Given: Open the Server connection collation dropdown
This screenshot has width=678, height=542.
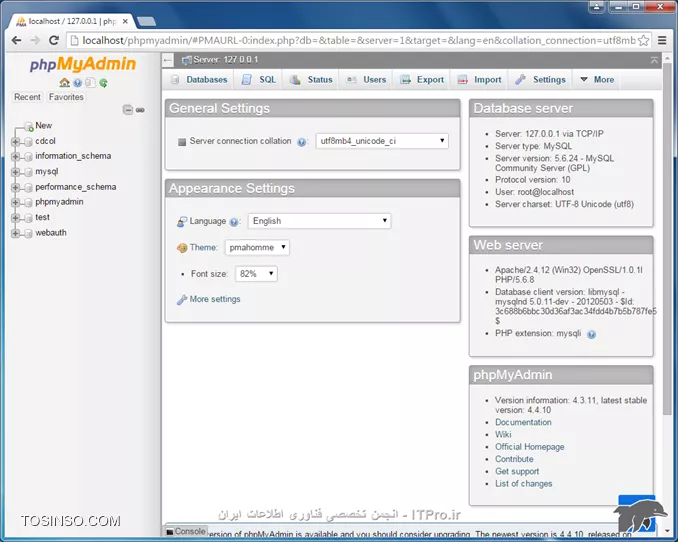Looking at the screenshot, I should click(x=382, y=141).
